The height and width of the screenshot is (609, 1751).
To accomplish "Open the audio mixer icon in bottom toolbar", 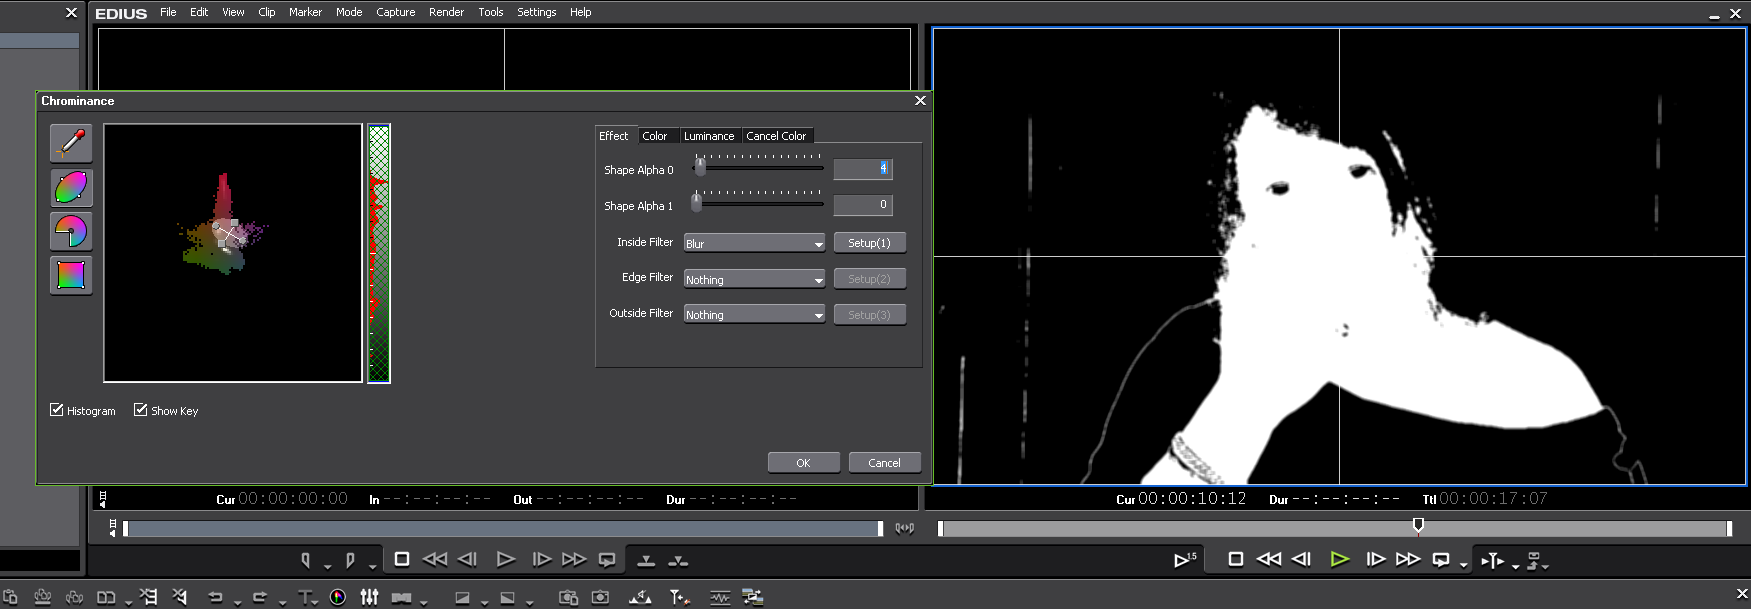I will pos(369,597).
